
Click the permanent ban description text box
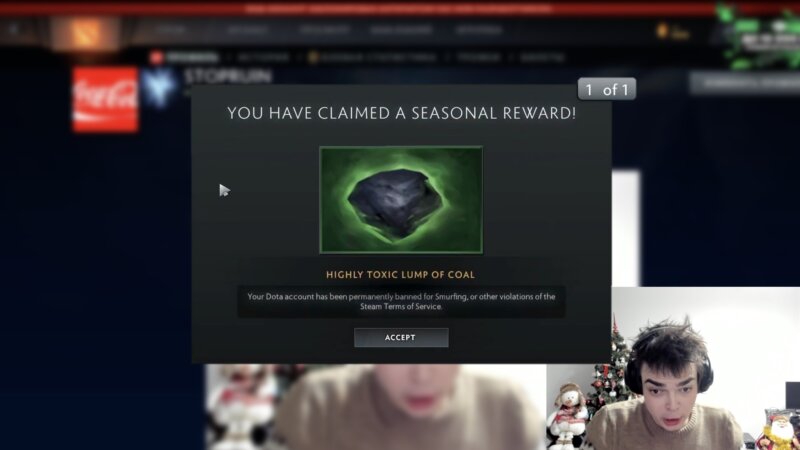click(401, 302)
